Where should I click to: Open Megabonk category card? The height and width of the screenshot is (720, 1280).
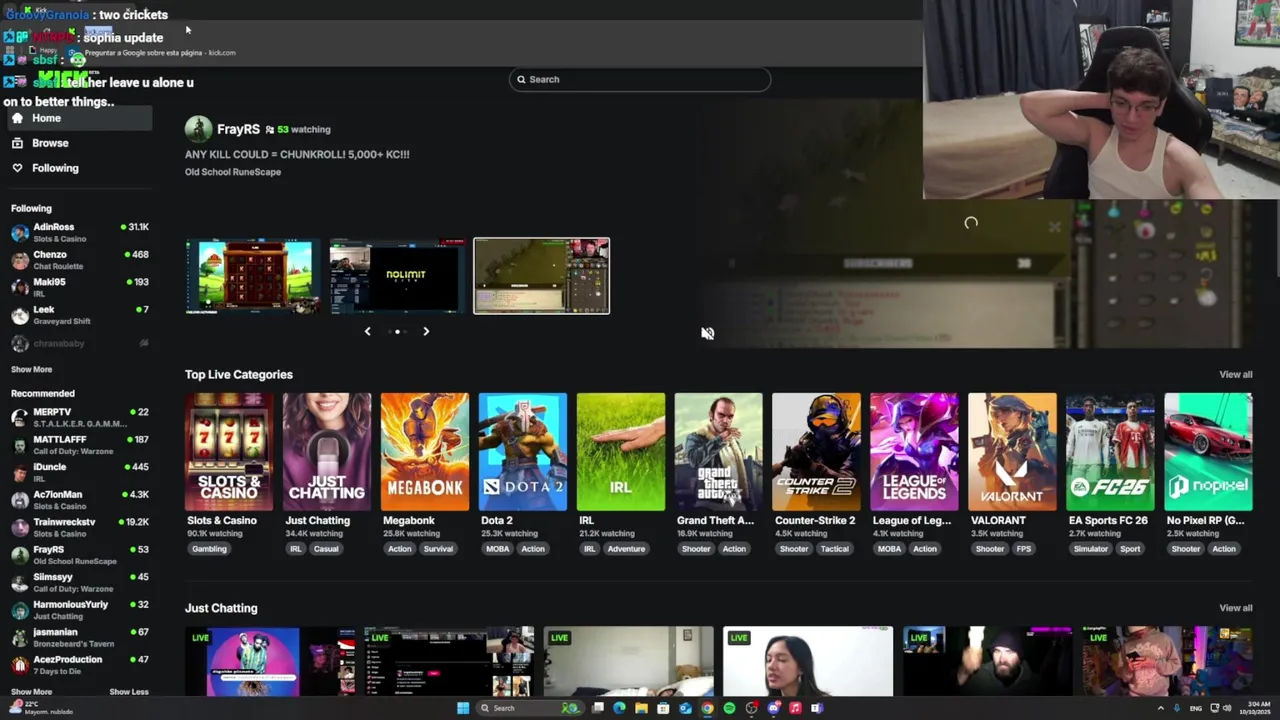tap(424, 452)
